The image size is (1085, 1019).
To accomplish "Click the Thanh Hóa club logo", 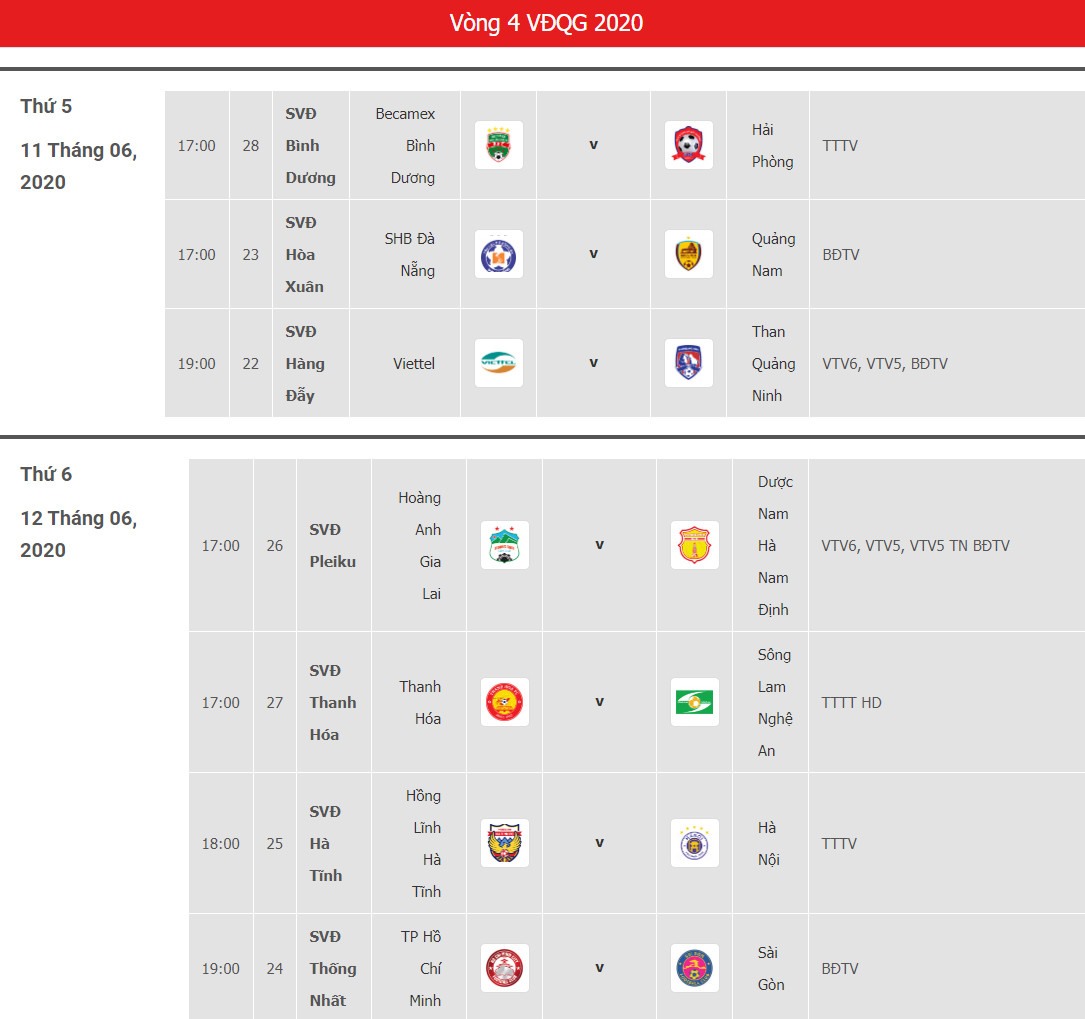I will pos(504,702).
